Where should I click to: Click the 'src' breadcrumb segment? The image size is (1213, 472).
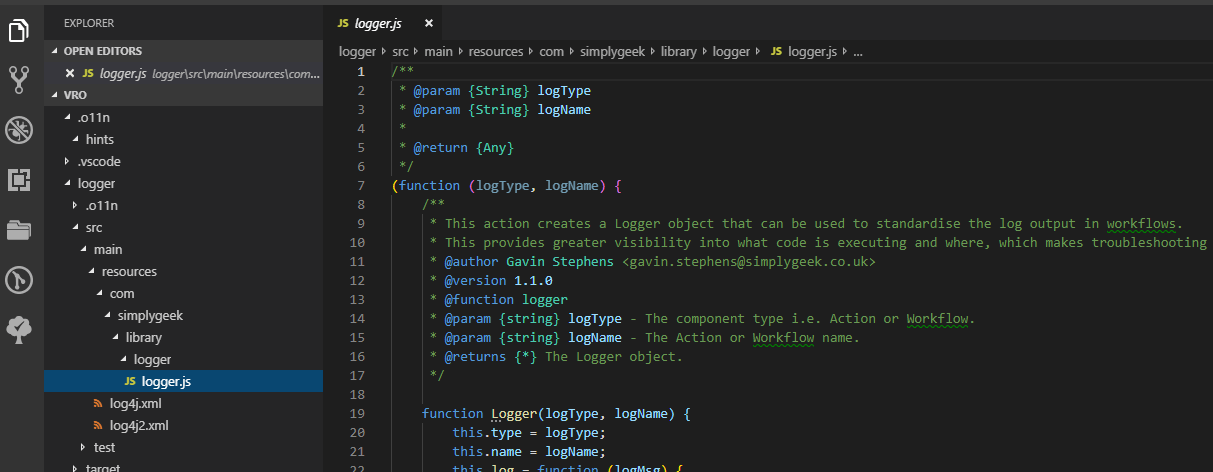click(401, 51)
